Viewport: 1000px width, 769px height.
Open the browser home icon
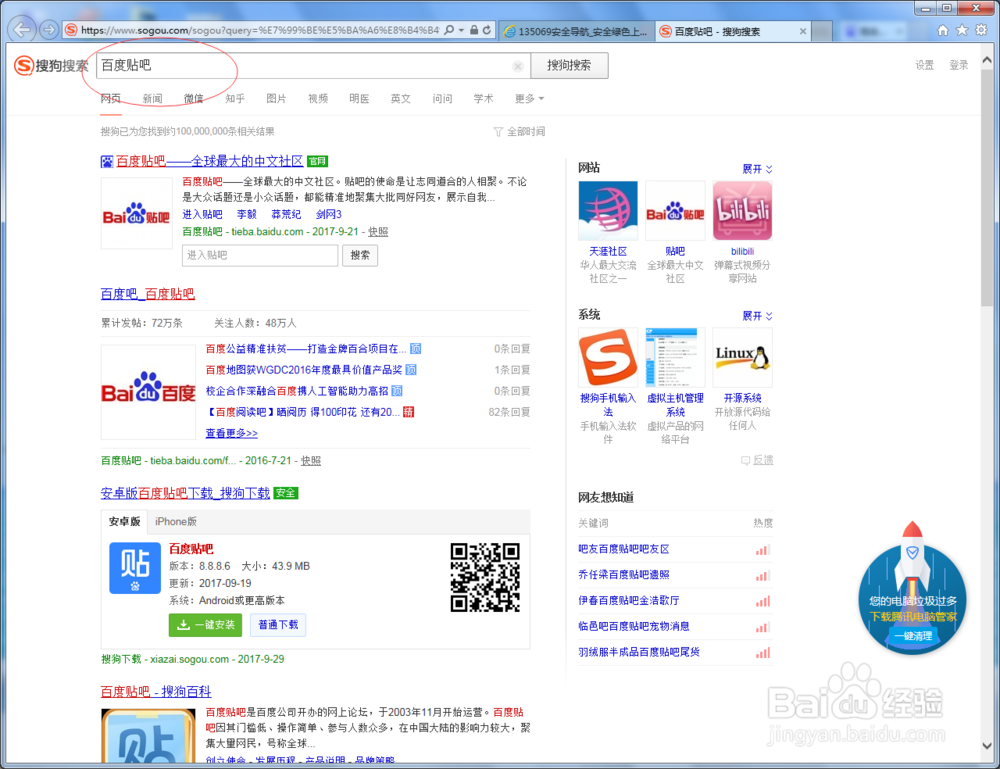(x=943, y=30)
